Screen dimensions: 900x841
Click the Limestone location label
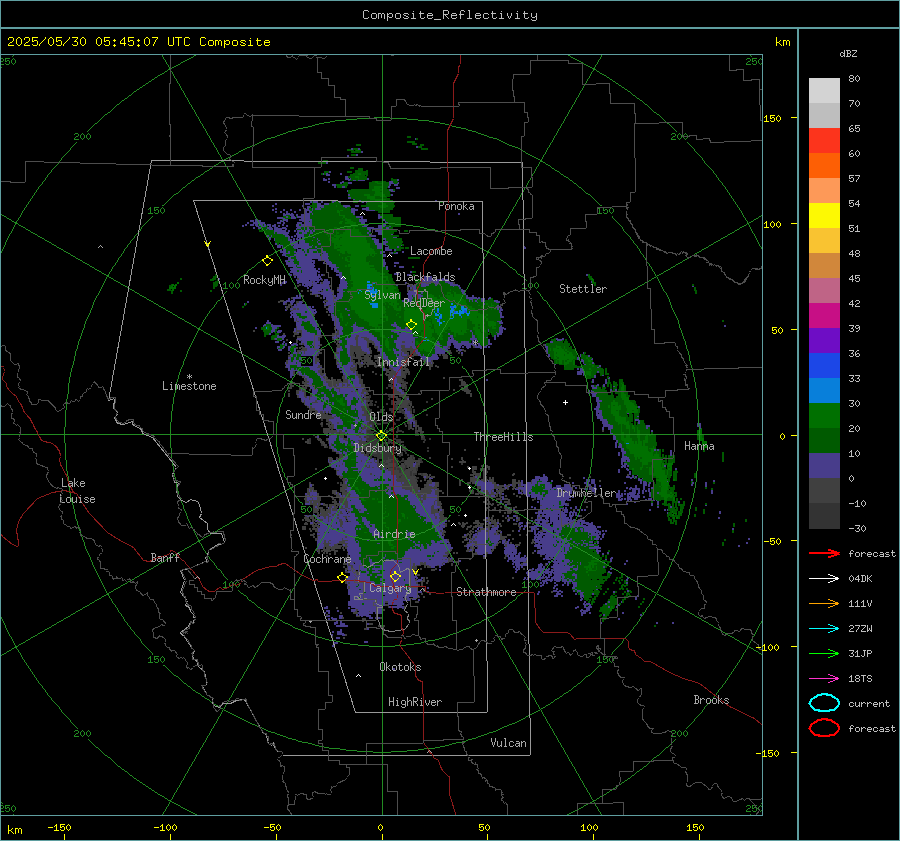(189, 386)
